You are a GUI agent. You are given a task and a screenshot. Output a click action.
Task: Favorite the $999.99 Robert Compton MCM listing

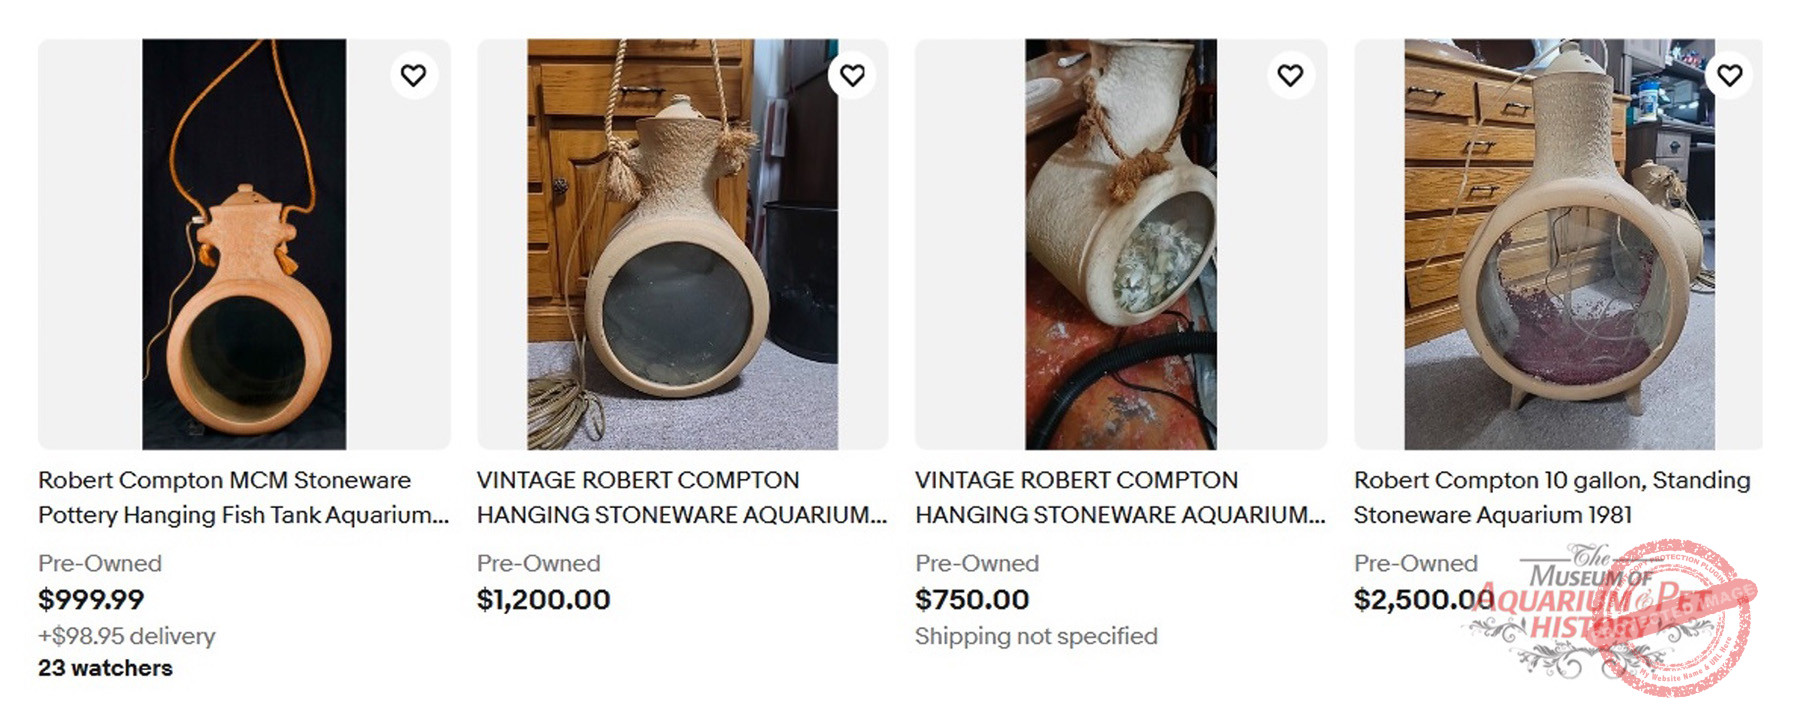[x=413, y=75]
